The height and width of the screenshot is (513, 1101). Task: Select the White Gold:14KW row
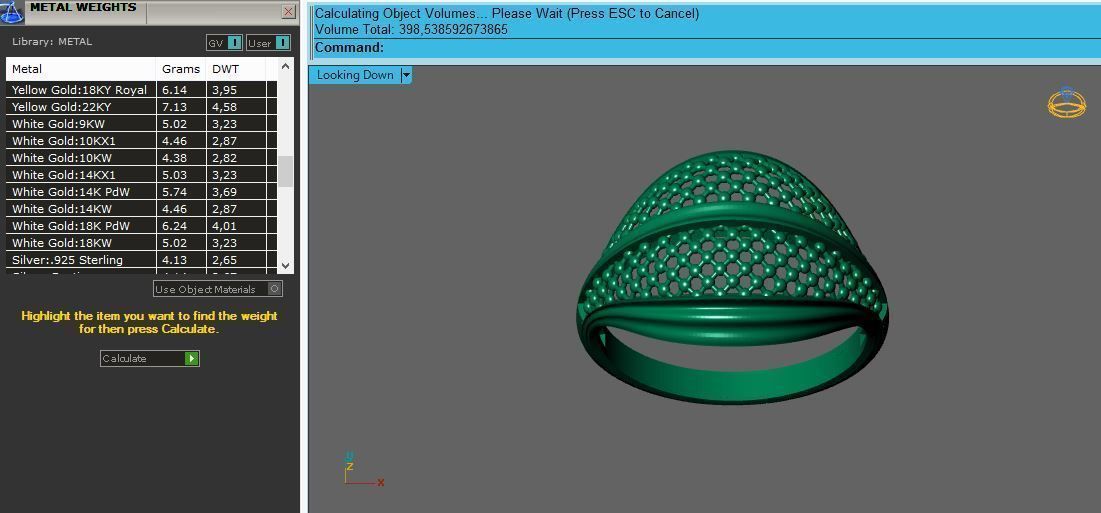[x=142, y=208]
